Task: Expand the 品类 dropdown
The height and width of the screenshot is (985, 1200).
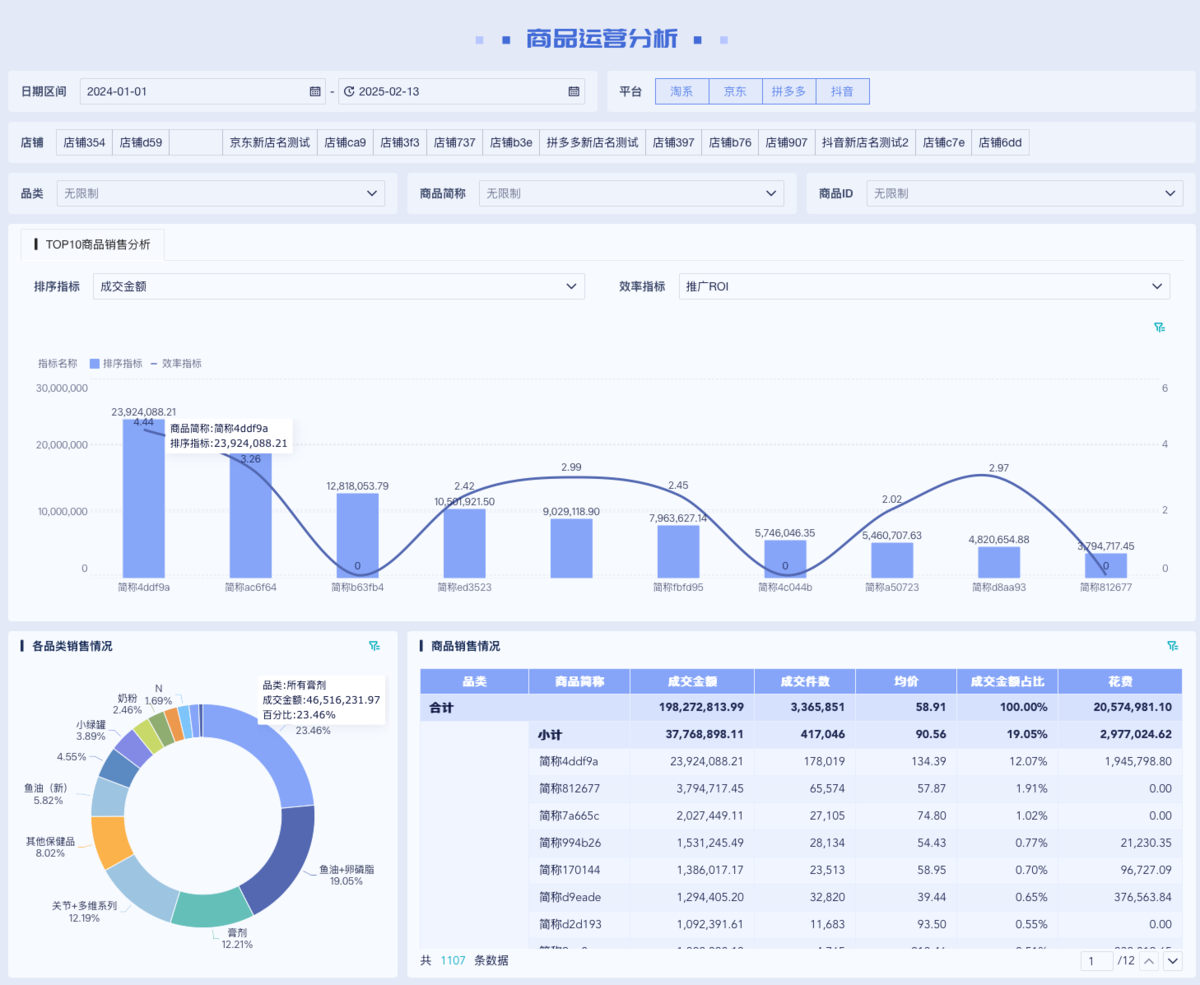Action: (220, 193)
